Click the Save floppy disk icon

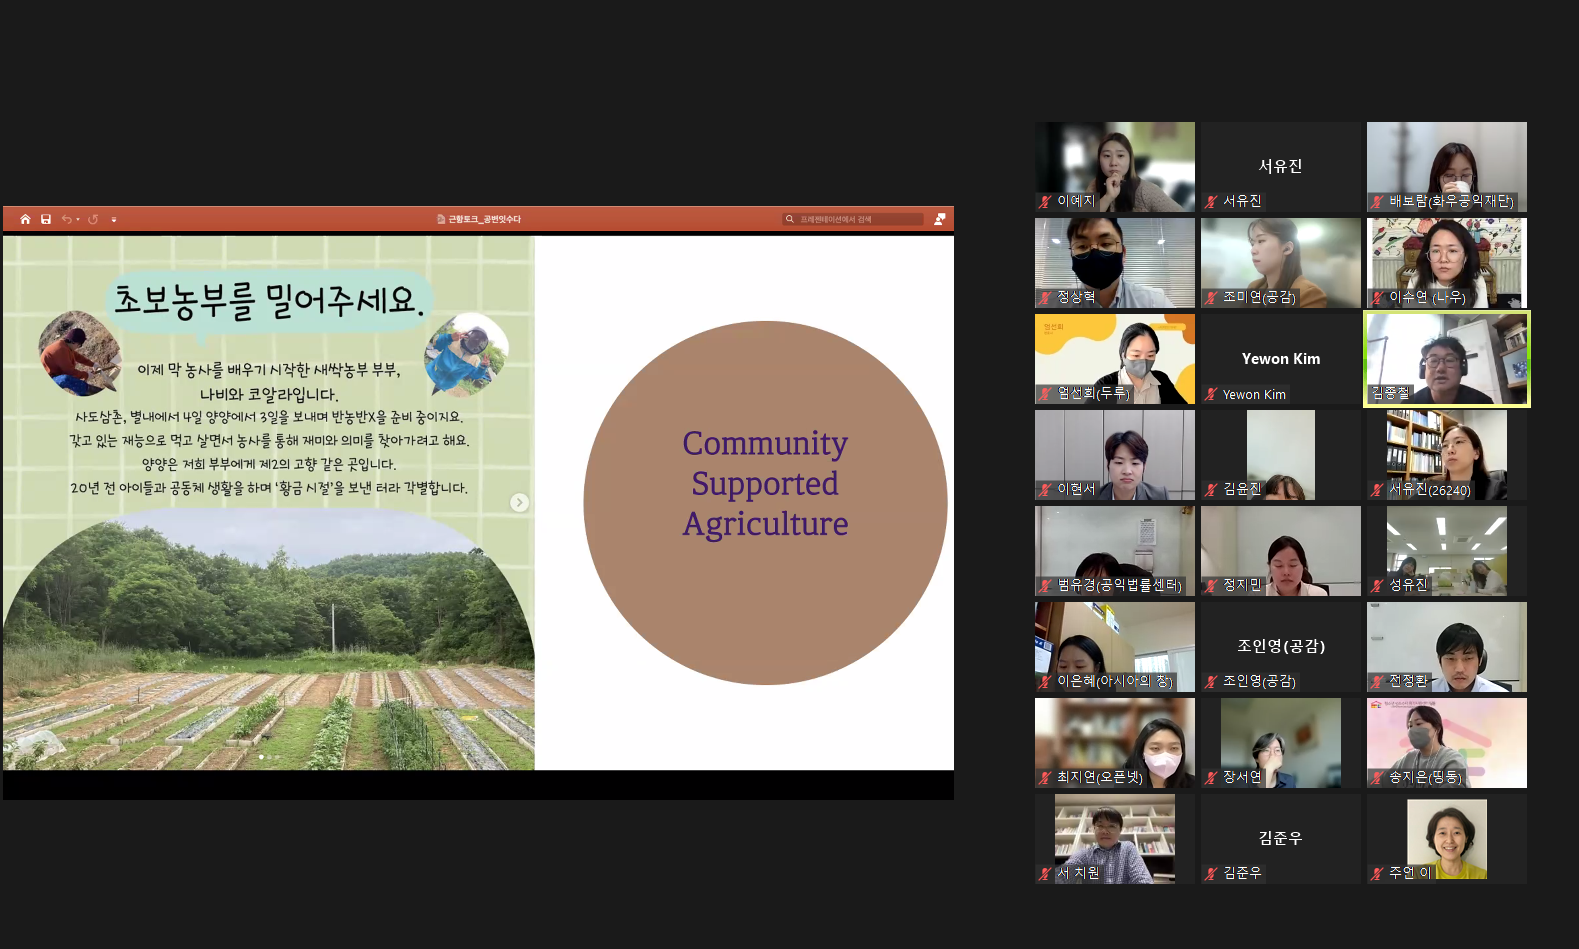click(x=46, y=219)
